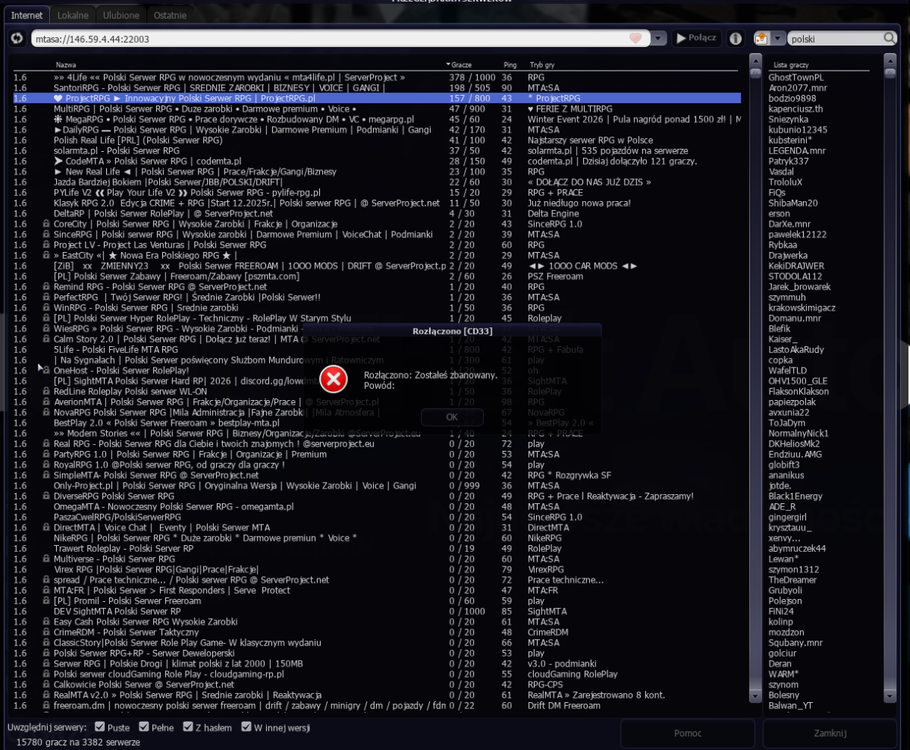Click the lock icon on DiverseRPG row
Viewport: 910px width, 750px height.
click(x=46, y=496)
